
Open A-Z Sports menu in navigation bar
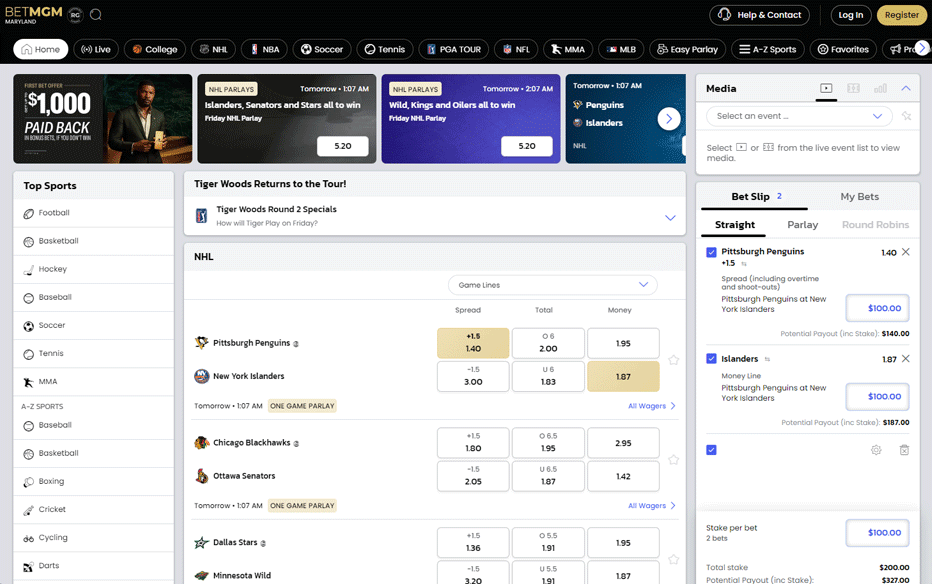[x=767, y=49]
